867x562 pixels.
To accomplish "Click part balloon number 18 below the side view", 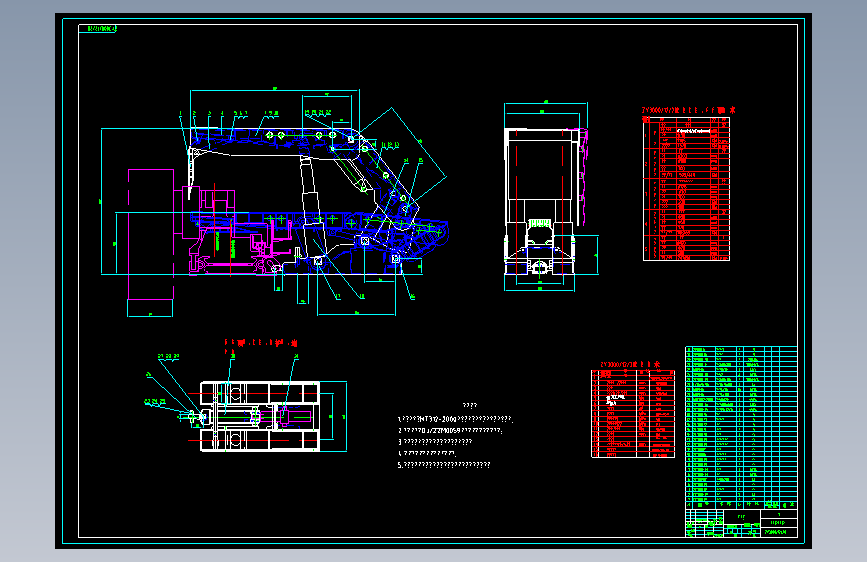I will tap(362, 296).
